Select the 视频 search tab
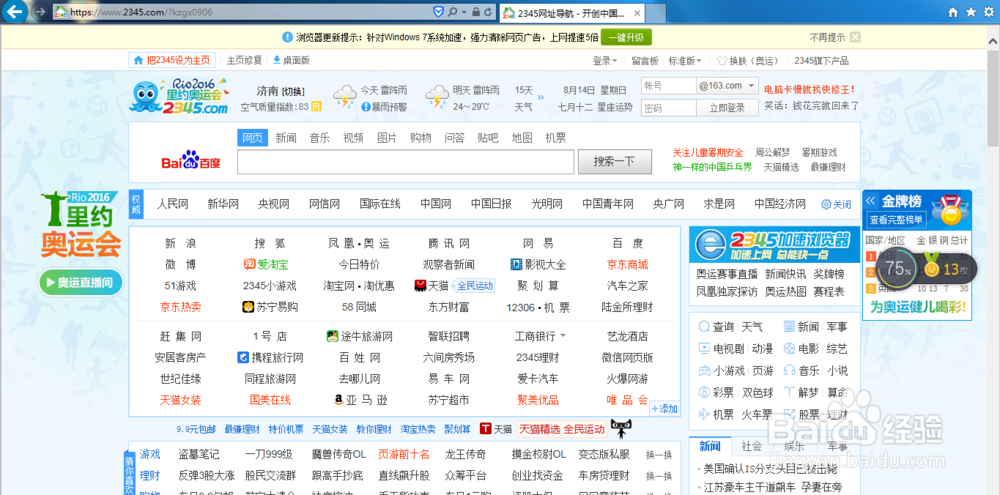 [x=353, y=137]
